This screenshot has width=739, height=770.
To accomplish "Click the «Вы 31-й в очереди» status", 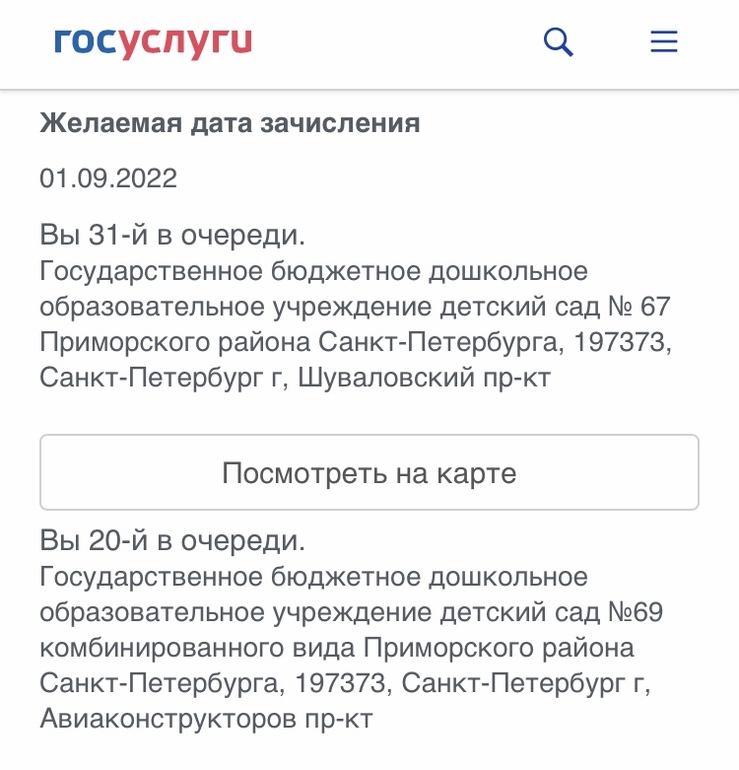I will pyautogui.click(x=173, y=236).
